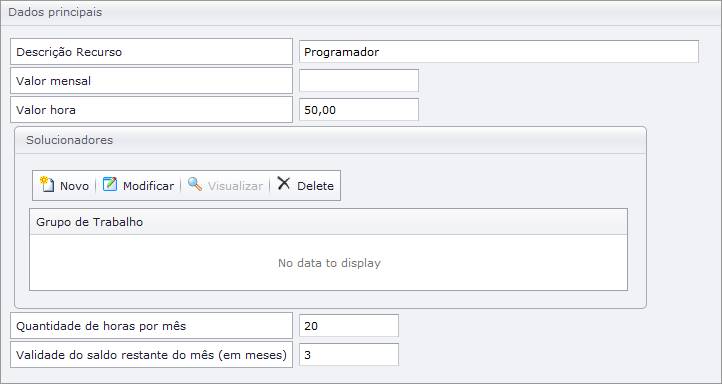Image resolution: width=722 pixels, height=384 pixels.
Task: Select the Visualizar toolbar label
Action: point(235,186)
